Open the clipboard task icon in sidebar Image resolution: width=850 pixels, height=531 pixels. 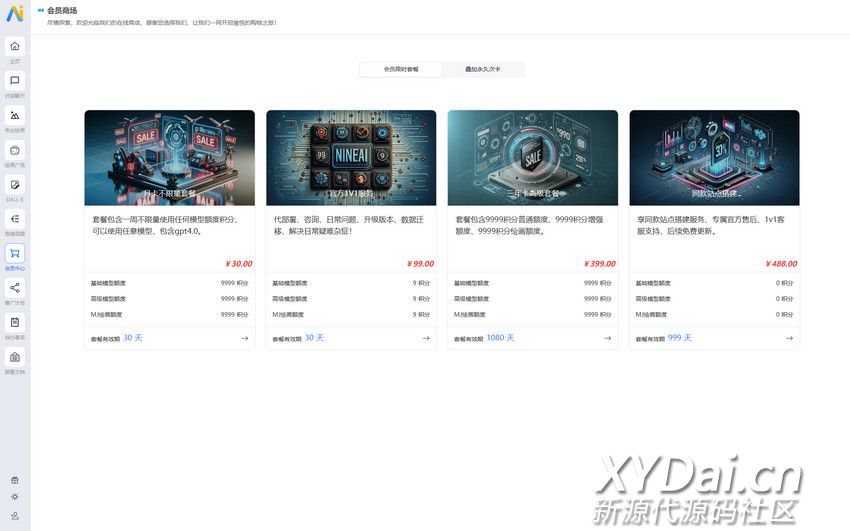pos(15,322)
